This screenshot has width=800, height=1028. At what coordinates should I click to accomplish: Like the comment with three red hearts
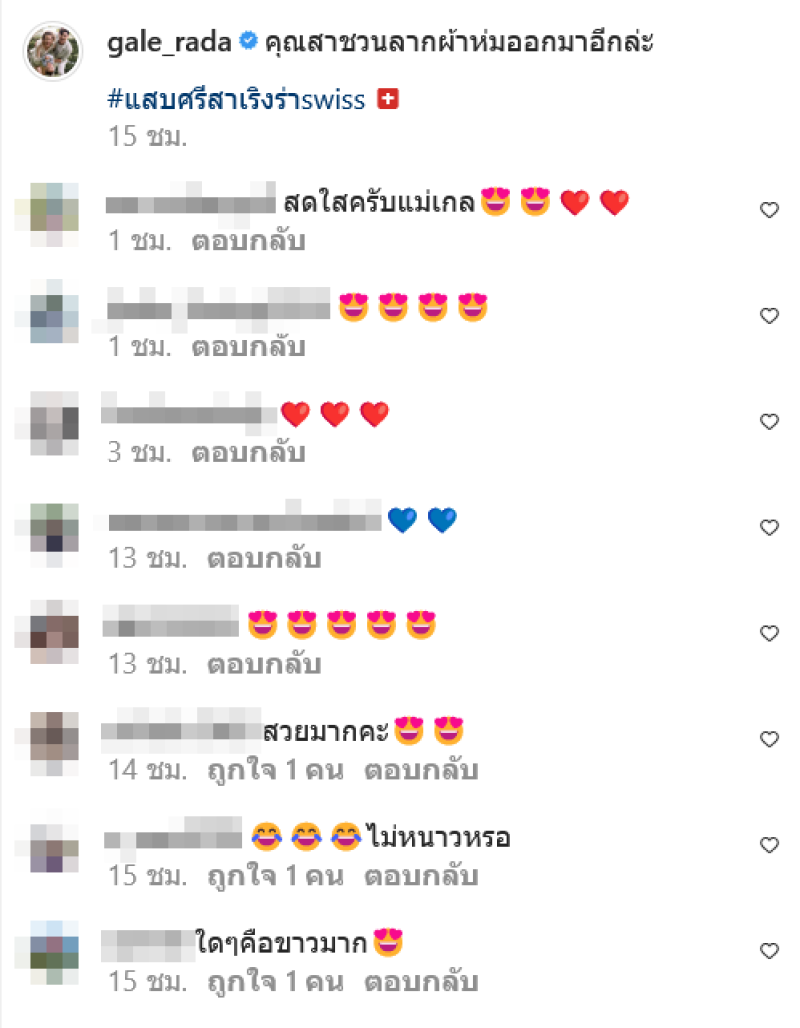769,422
